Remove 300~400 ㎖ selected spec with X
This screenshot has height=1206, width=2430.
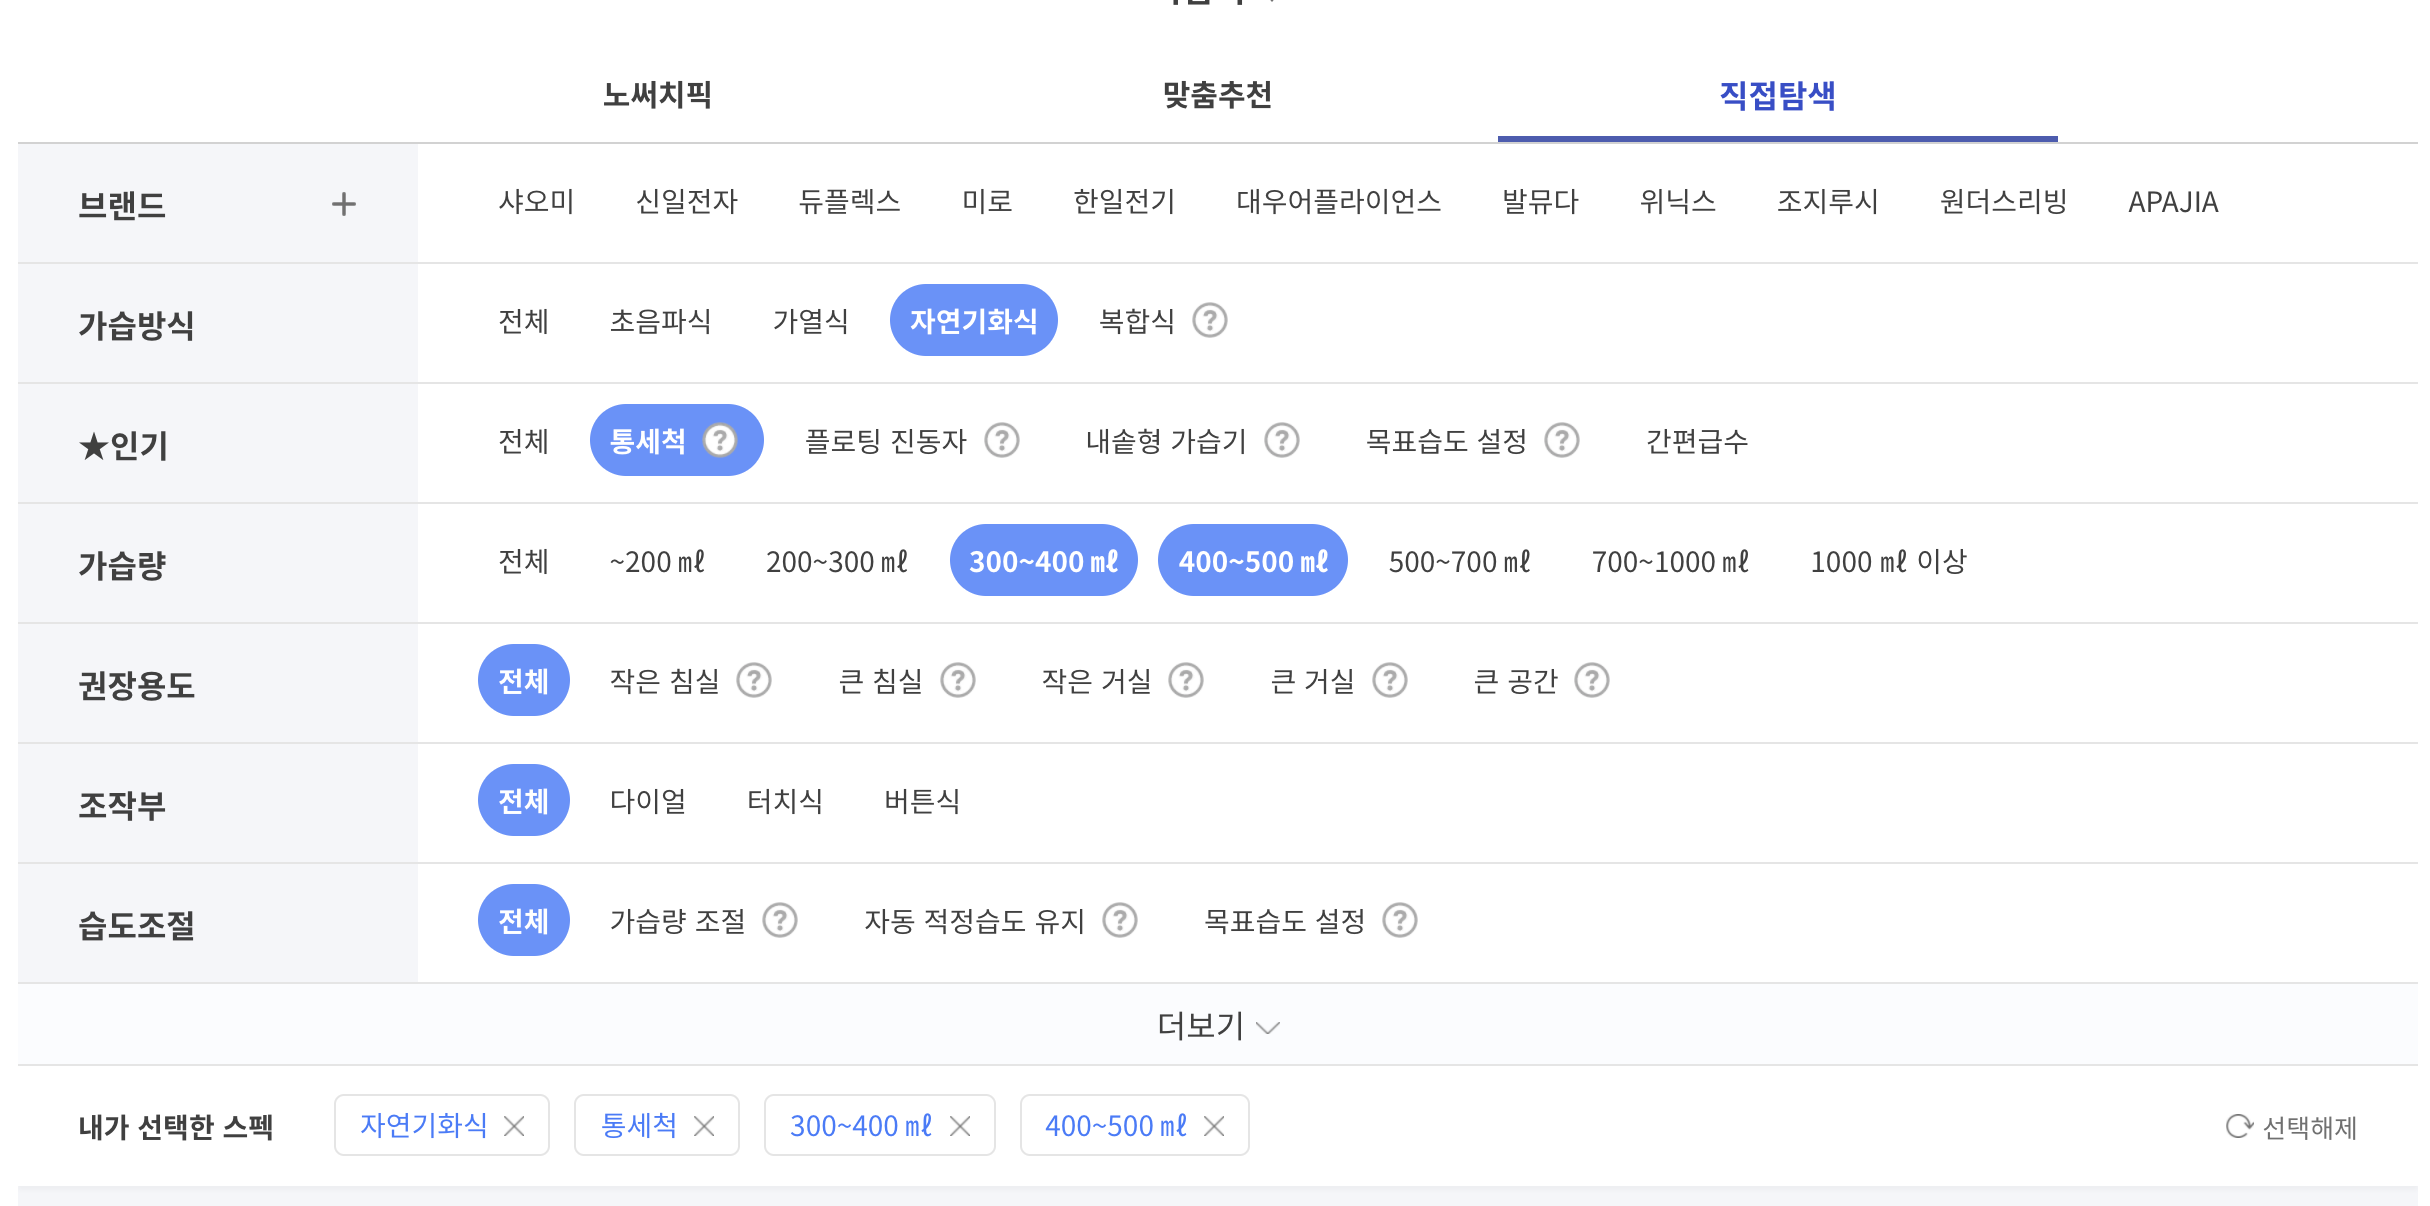tap(960, 1126)
